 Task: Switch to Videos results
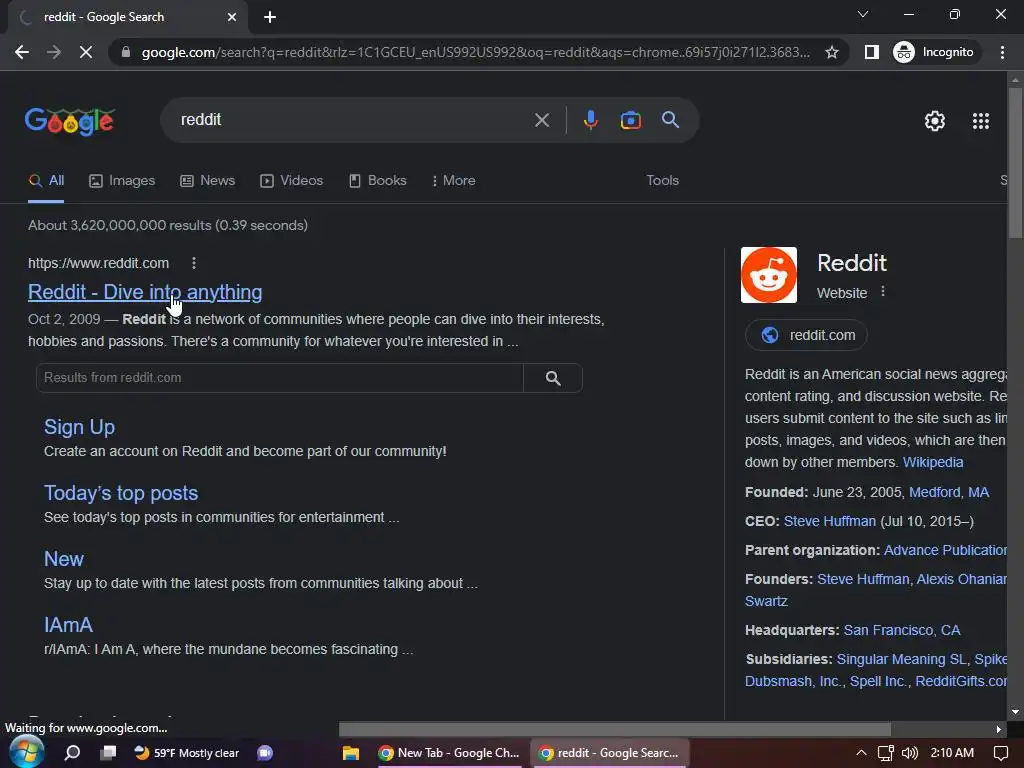point(291,181)
